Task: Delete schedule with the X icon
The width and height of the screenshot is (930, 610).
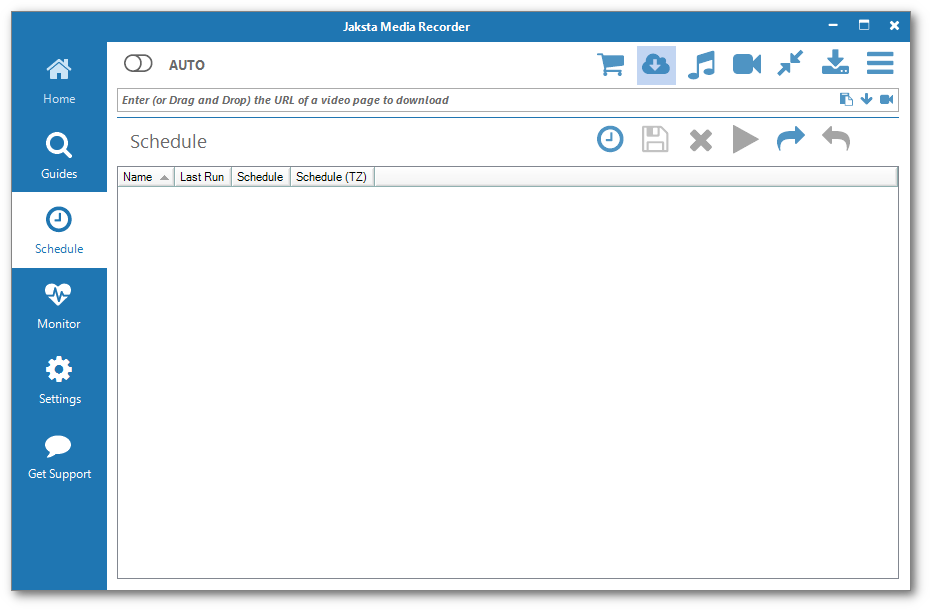Action: [x=700, y=141]
